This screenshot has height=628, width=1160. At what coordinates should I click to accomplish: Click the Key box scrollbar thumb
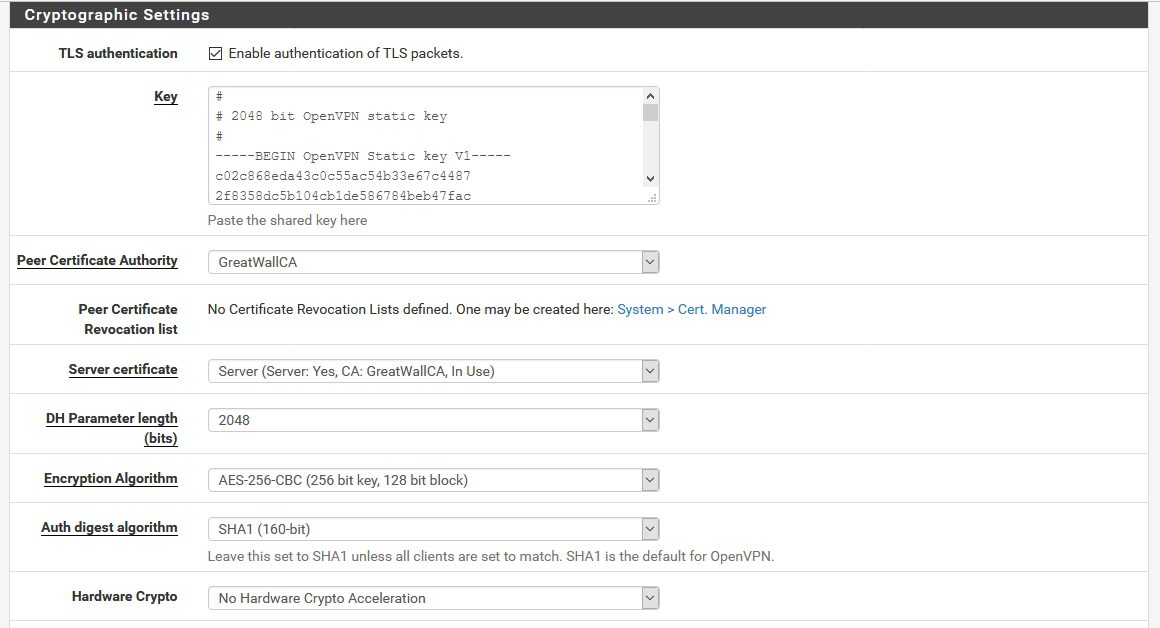coord(650,112)
